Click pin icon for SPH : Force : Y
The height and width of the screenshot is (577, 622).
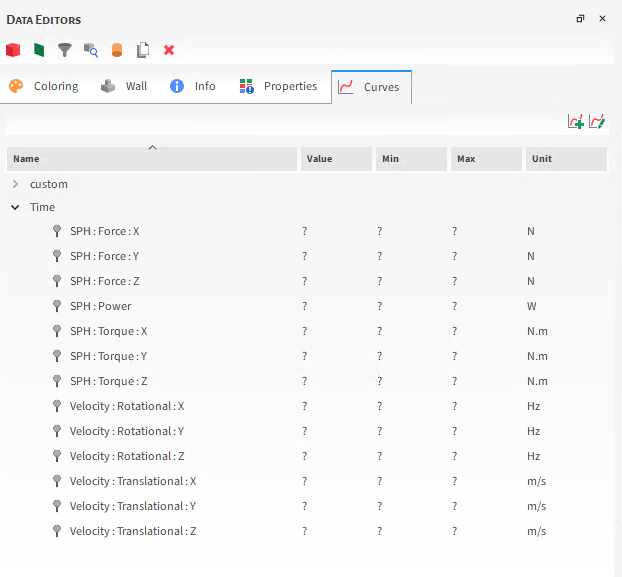(57, 256)
